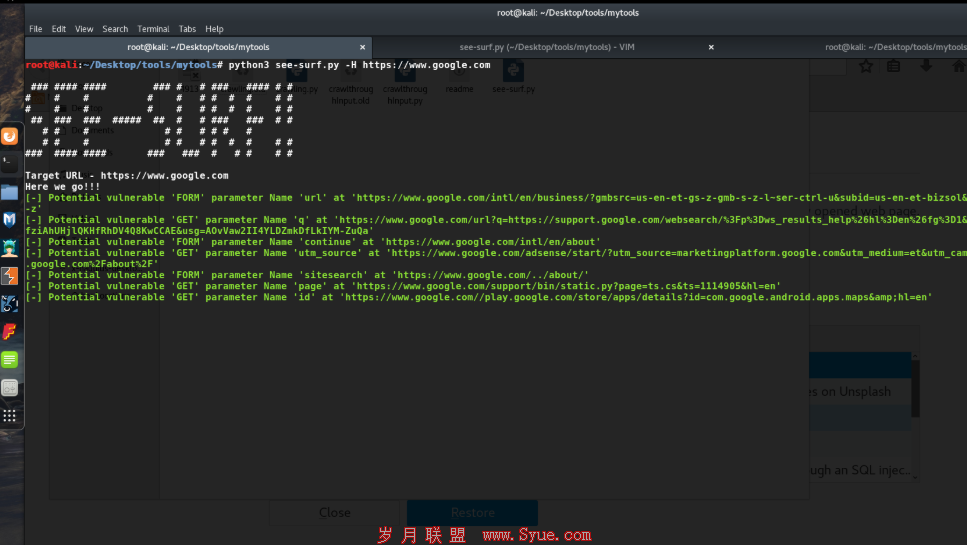Screen dimensions: 967x545
Task: Click the bookmark star in background browser
Action: [x=866, y=66]
